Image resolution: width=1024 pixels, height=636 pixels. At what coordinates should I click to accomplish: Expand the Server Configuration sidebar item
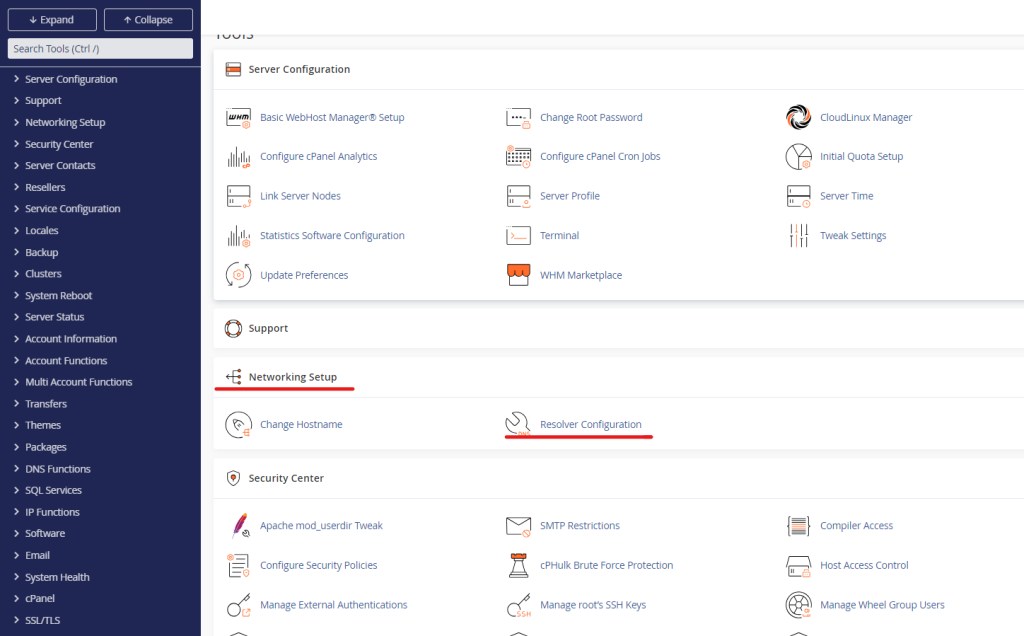point(70,79)
